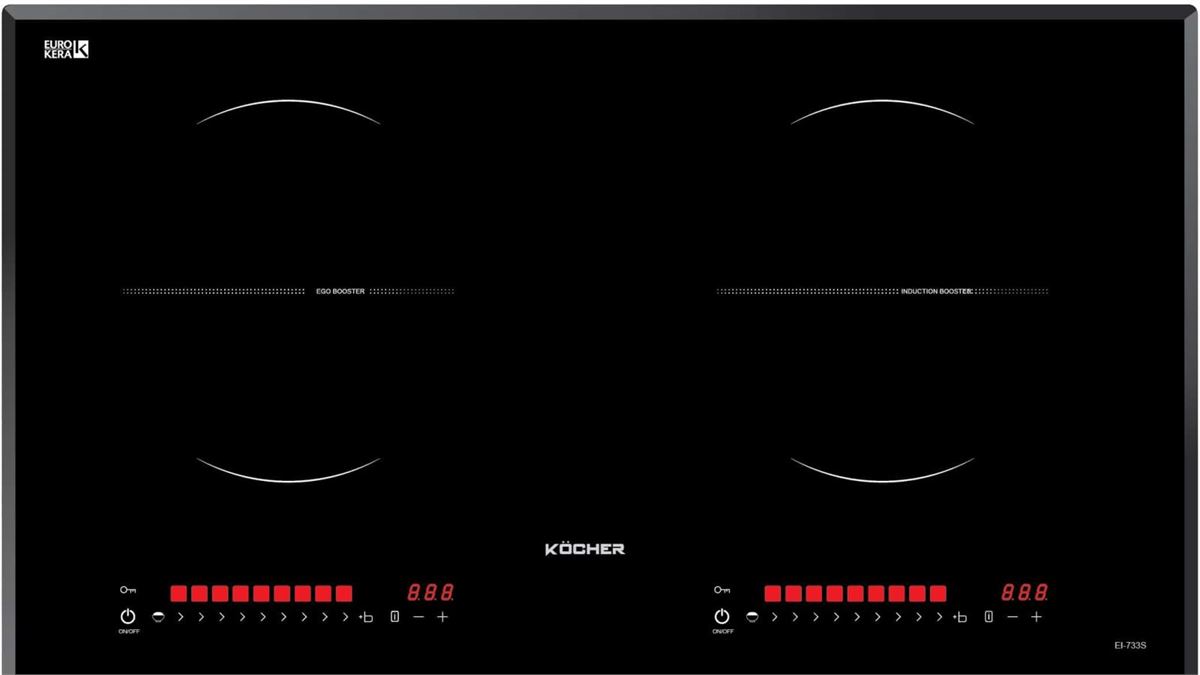This screenshot has width=1200, height=675.
Task: Click the KOCHER brand logo
Action: 585,549
